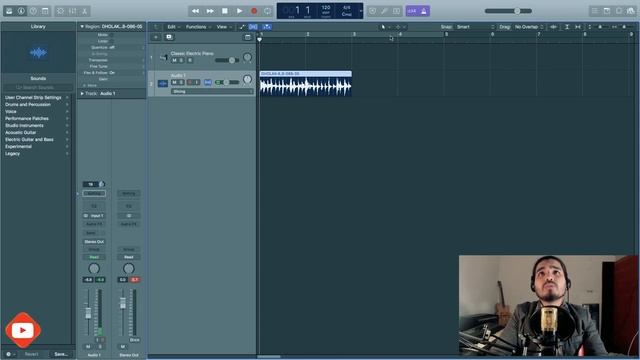The image size is (640, 360).
Task: Show Global Tracks button in track header
Action: click(x=248, y=37)
